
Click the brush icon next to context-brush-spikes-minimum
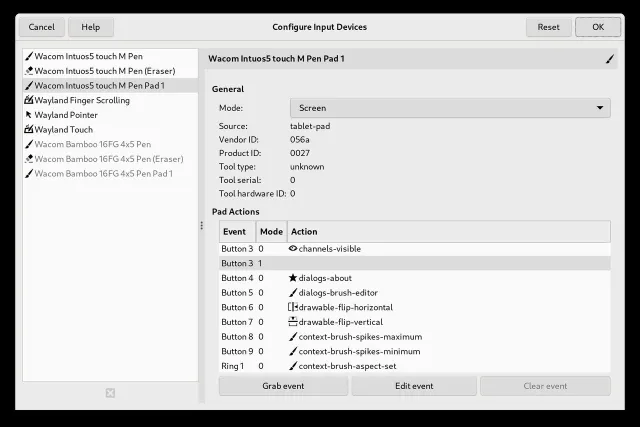293,351
